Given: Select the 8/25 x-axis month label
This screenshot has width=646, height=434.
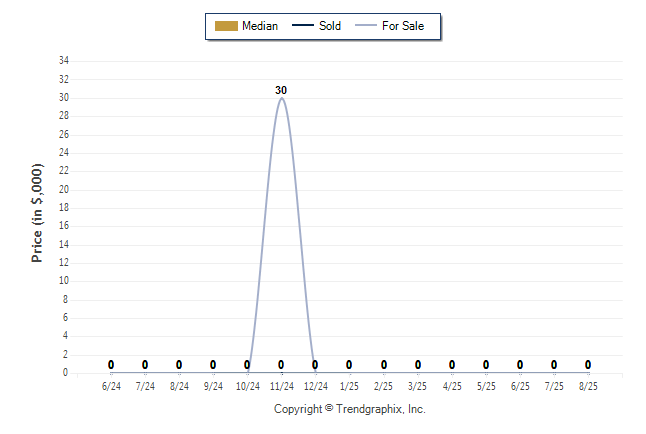Looking at the screenshot, I should click(x=588, y=387).
